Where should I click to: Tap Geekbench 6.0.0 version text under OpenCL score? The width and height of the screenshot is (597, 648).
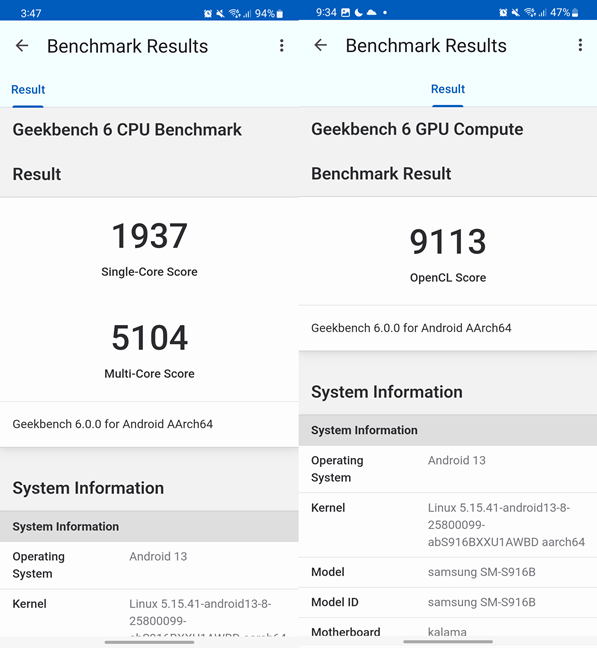coord(411,328)
